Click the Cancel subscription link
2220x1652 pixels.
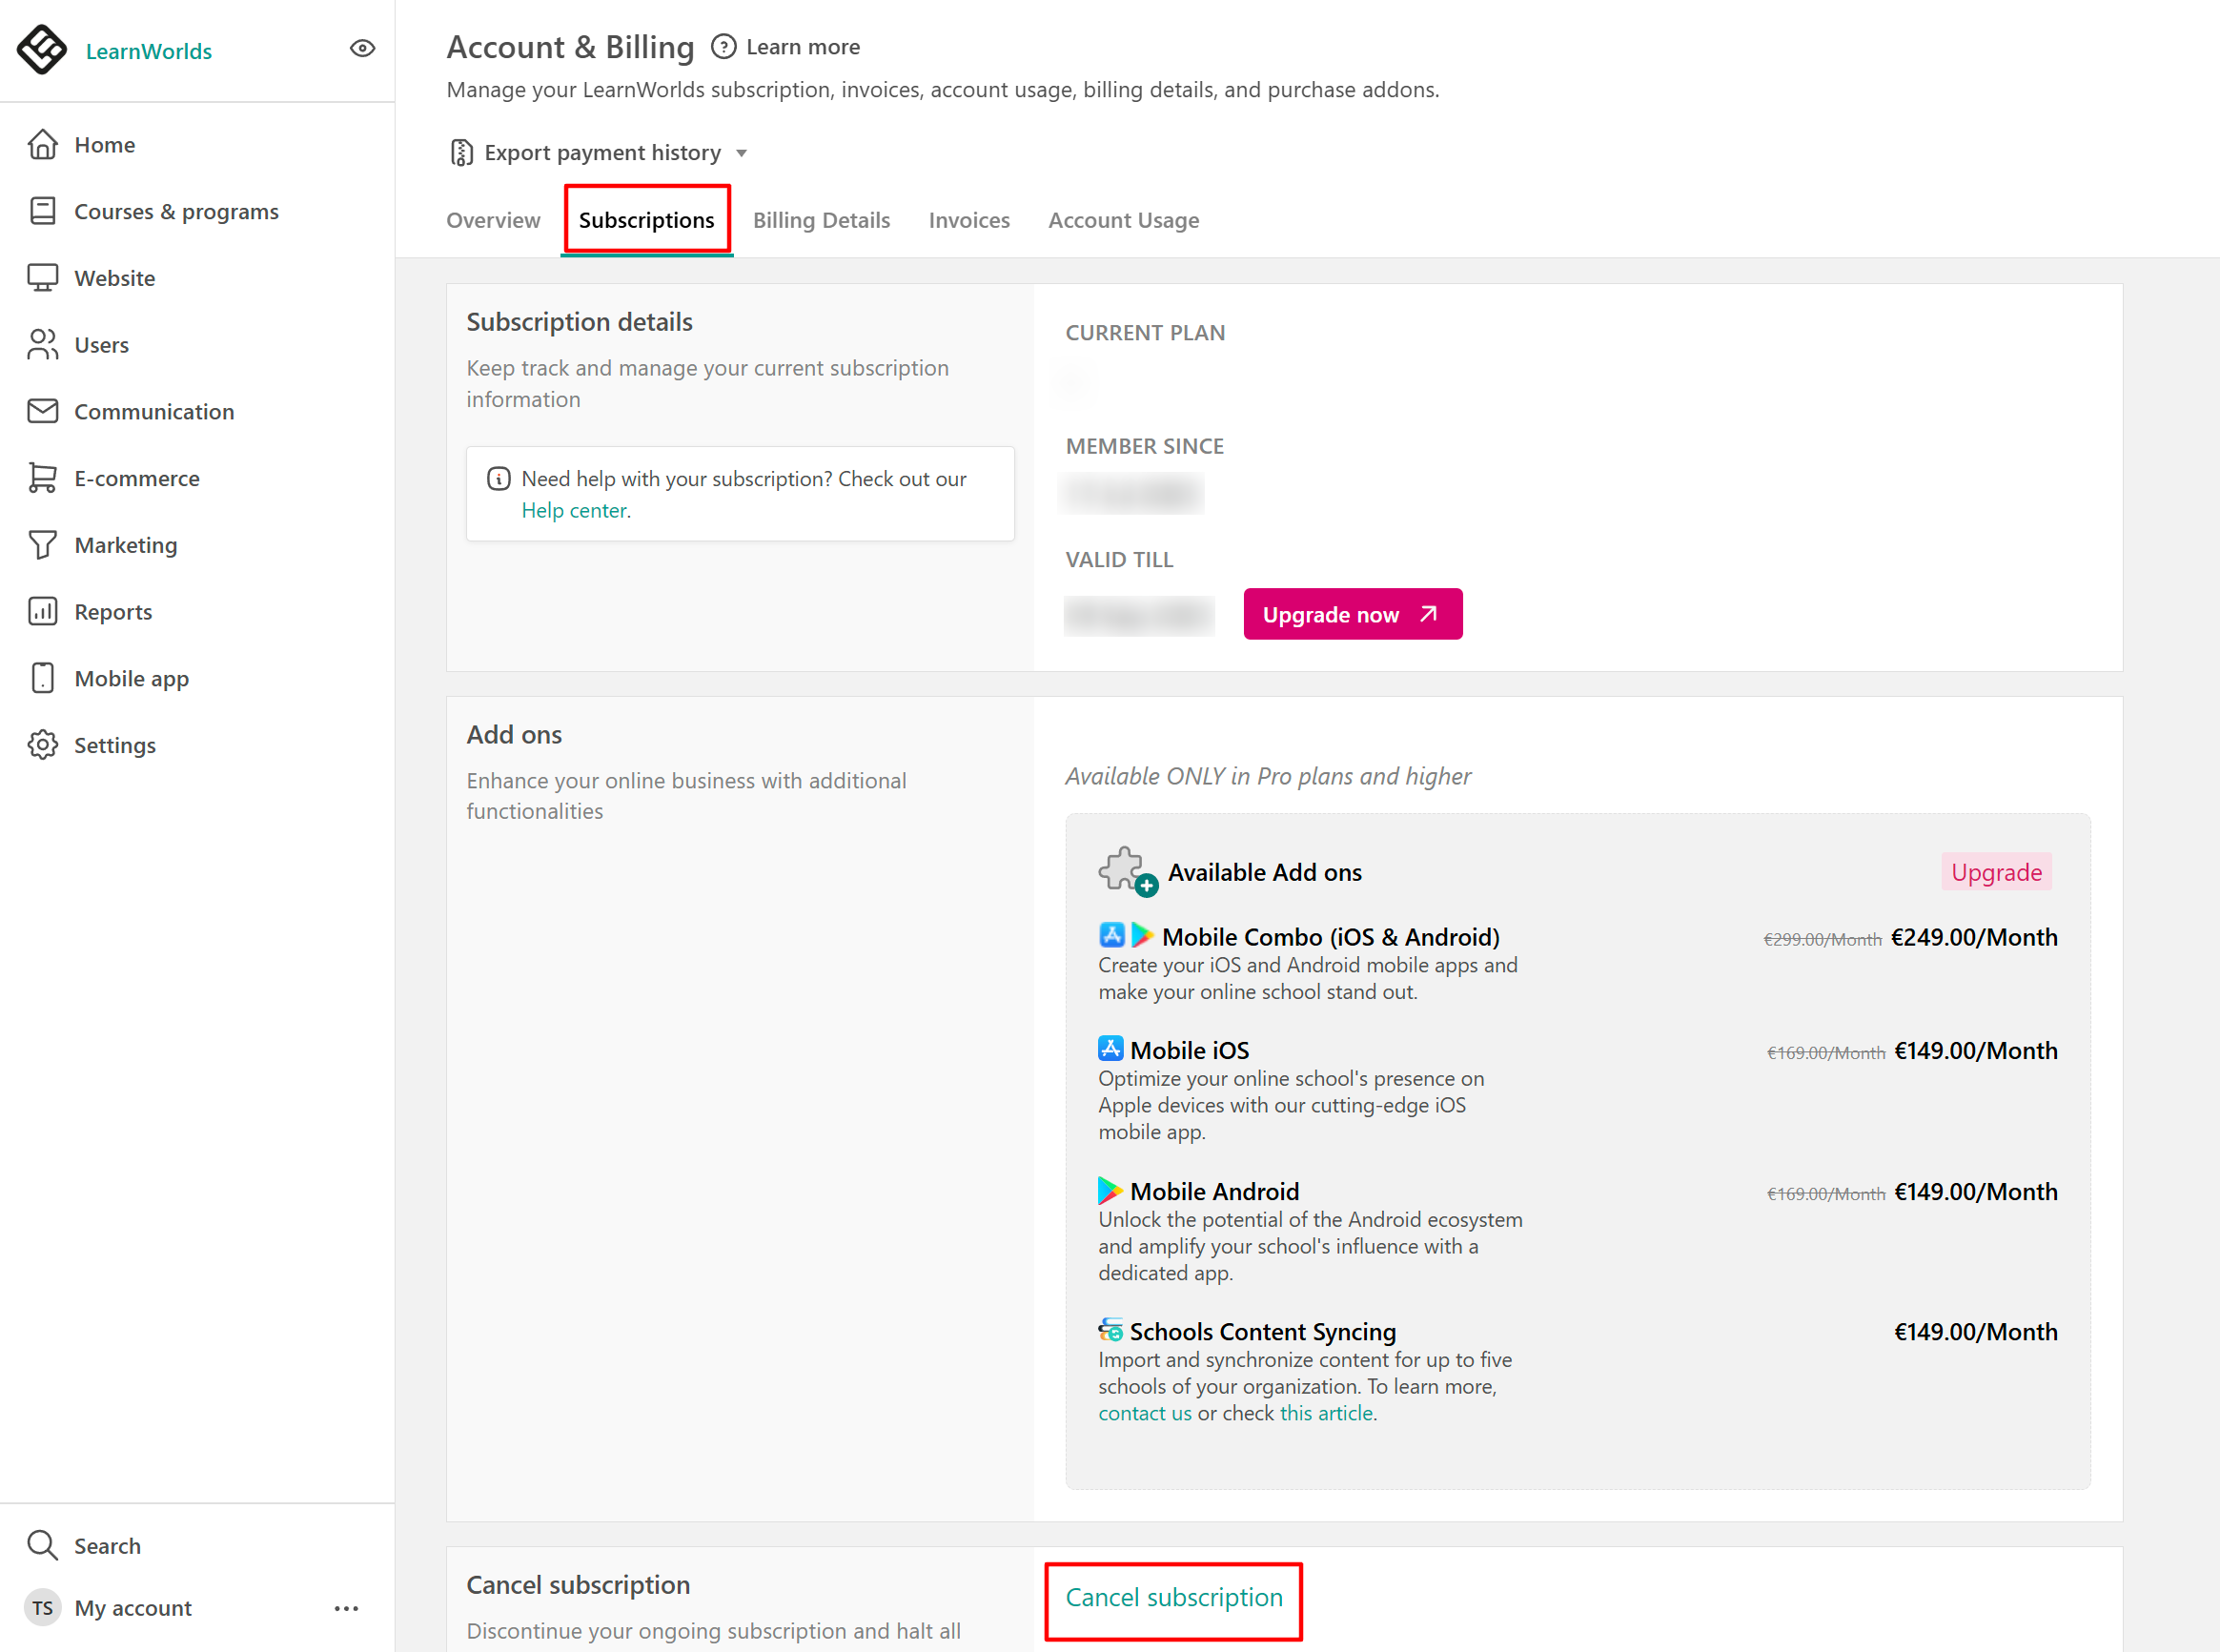tap(1173, 1597)
